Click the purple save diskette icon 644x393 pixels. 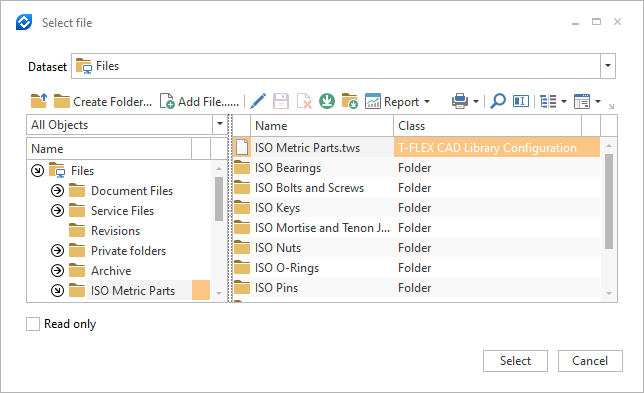[x=281, y=101]
